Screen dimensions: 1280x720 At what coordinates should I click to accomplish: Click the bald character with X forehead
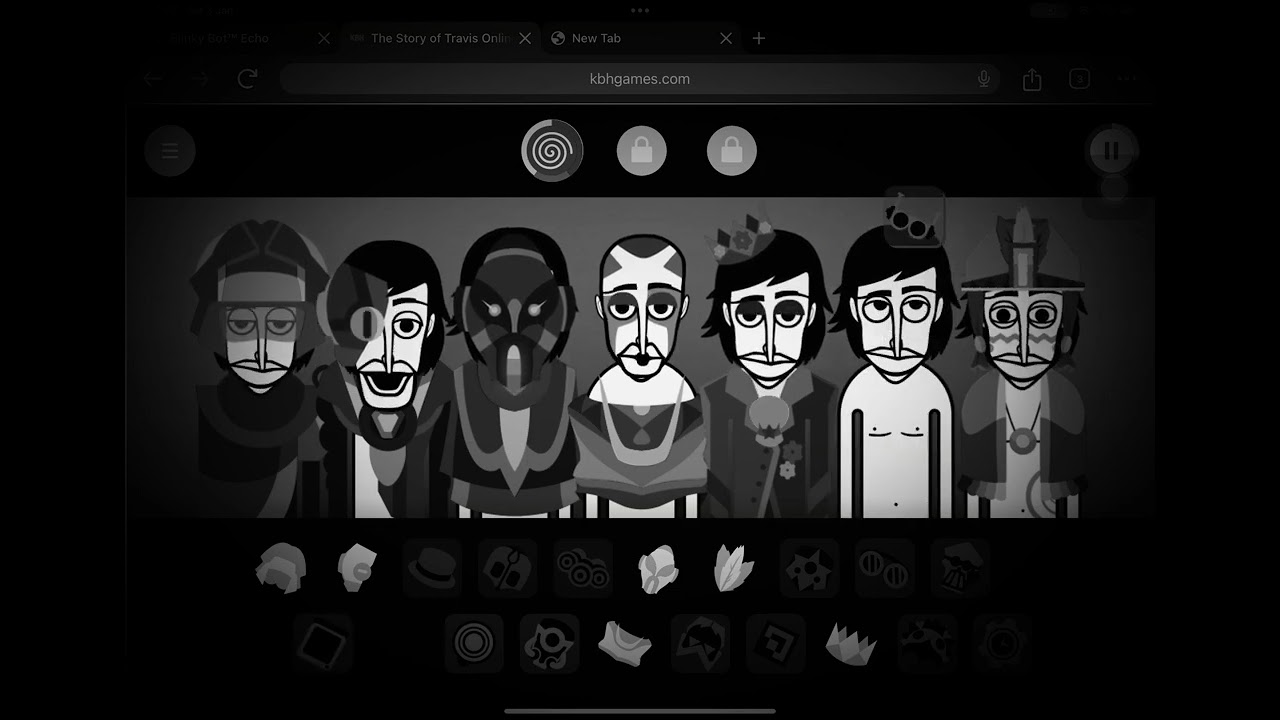click(x=642, y=376)
